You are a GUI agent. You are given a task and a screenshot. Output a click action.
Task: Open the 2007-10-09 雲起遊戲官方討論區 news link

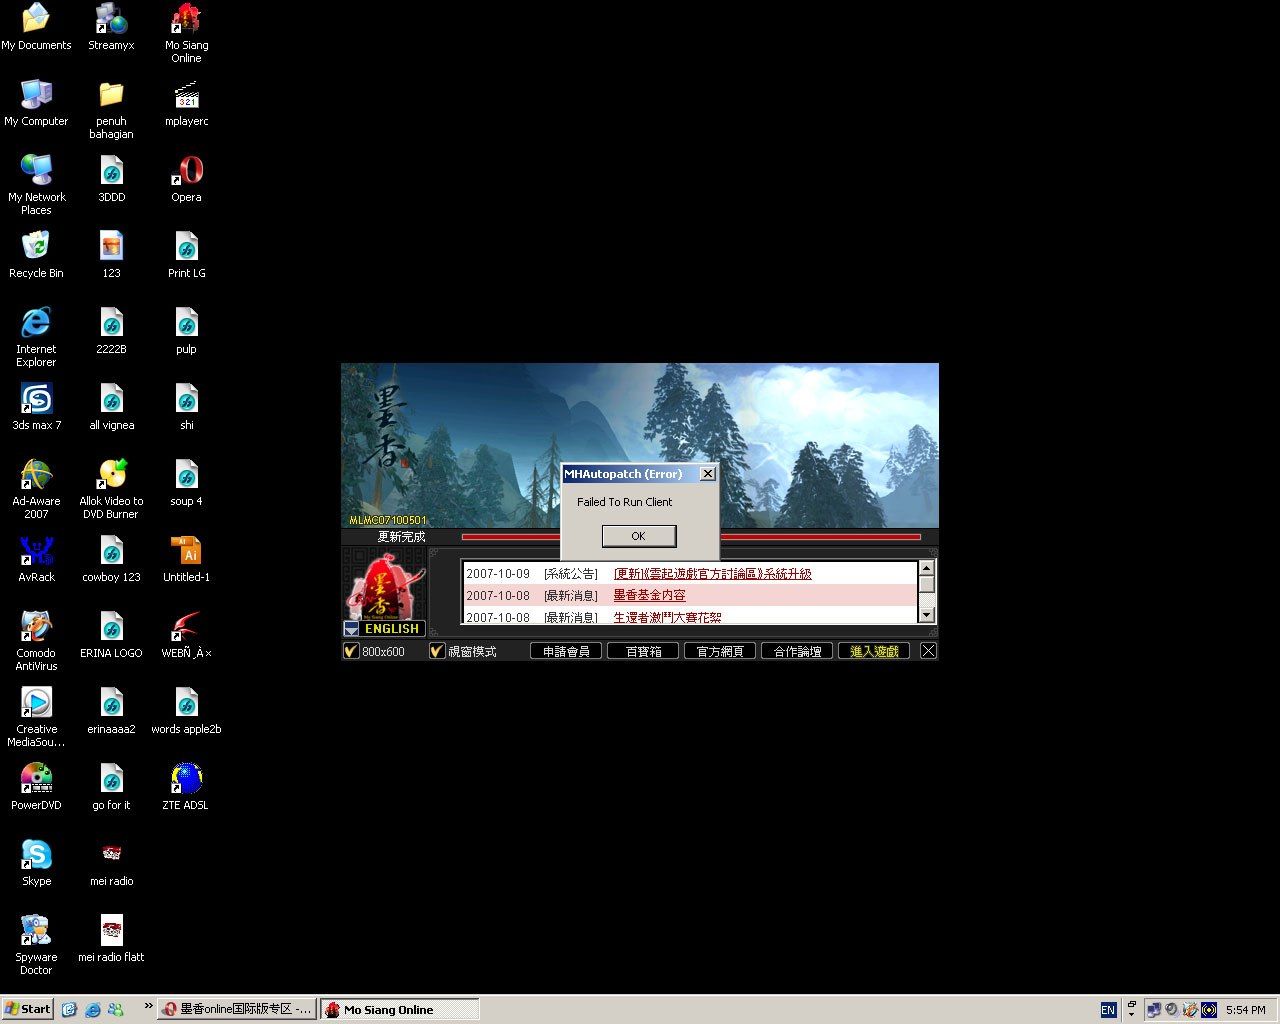point(712,574)
